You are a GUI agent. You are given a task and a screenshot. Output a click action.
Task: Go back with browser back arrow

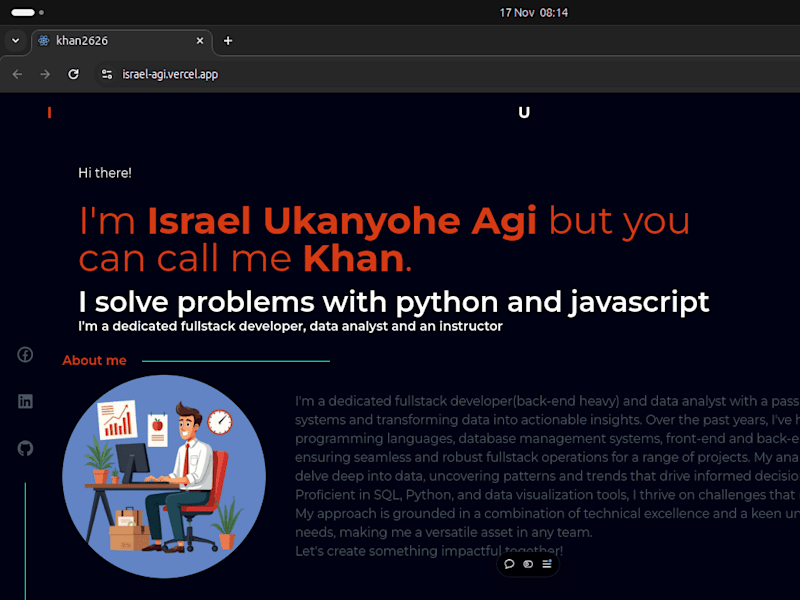[17, 74]
